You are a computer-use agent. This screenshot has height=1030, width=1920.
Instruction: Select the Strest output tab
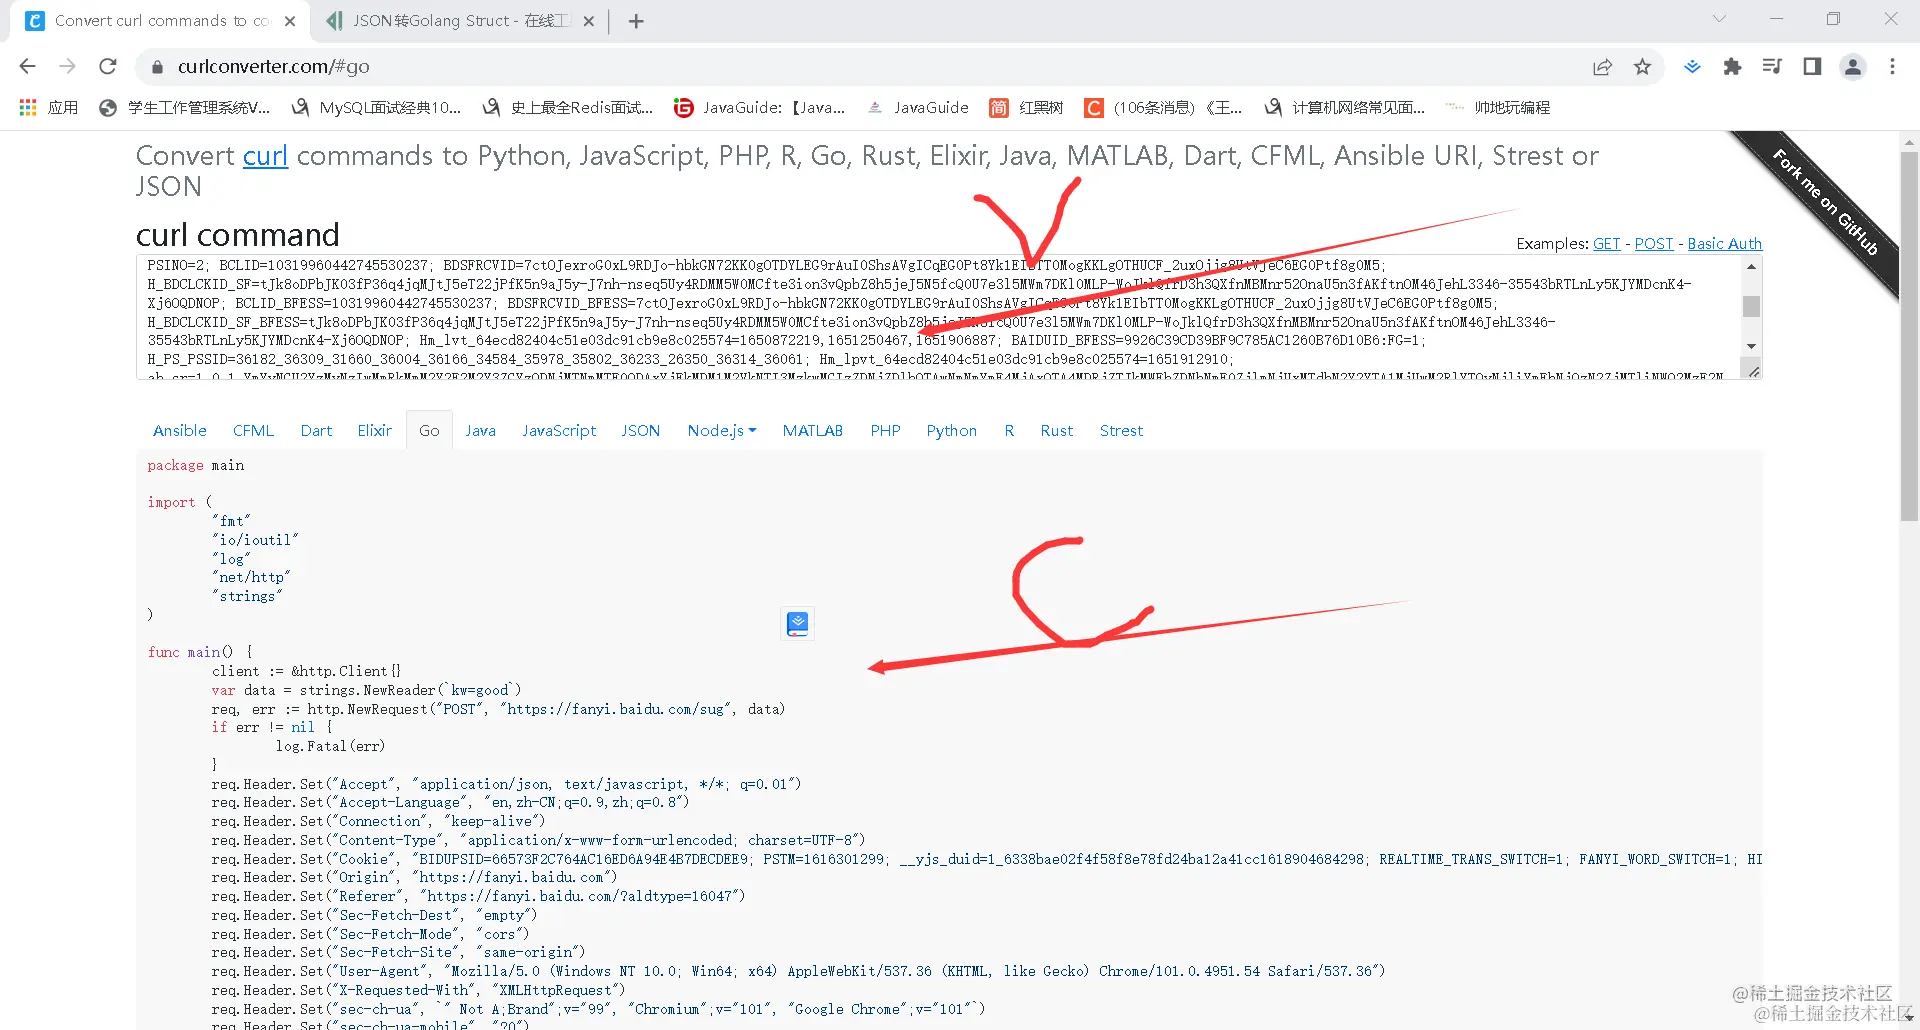click(x=1121, y=431)
